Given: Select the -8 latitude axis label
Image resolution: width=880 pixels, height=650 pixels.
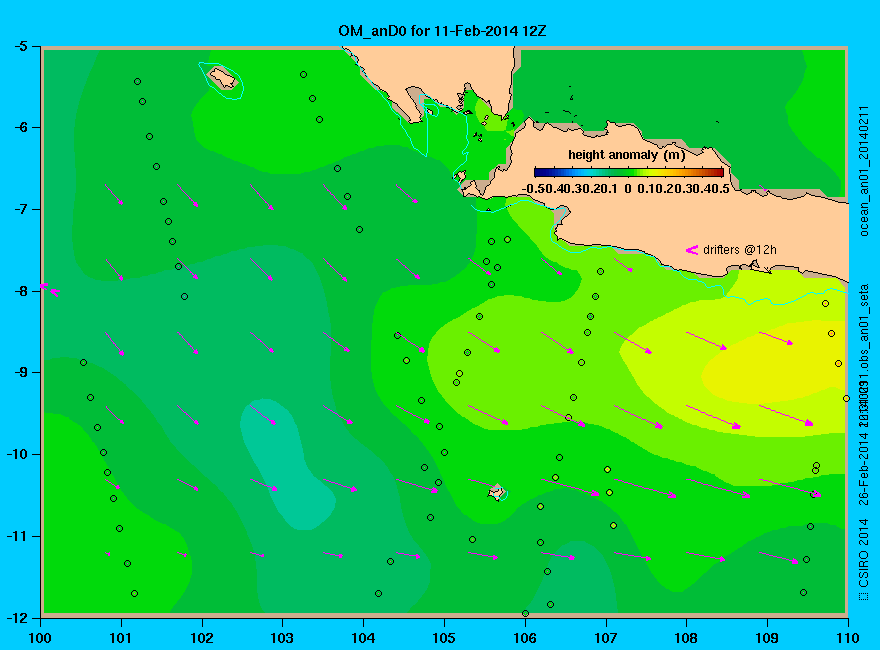Looking at the screenshot, I should [20, 291].
